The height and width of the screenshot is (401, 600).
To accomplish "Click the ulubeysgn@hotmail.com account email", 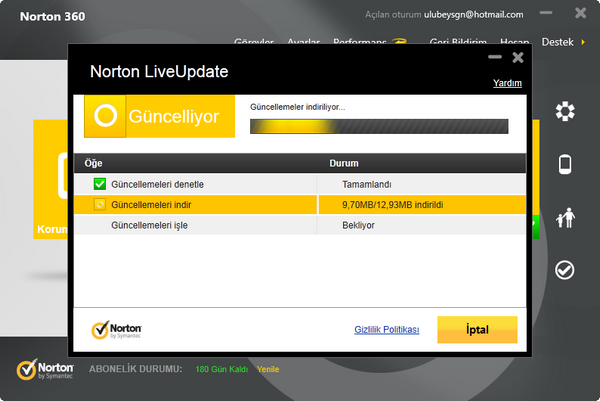I will coord(473,15).
